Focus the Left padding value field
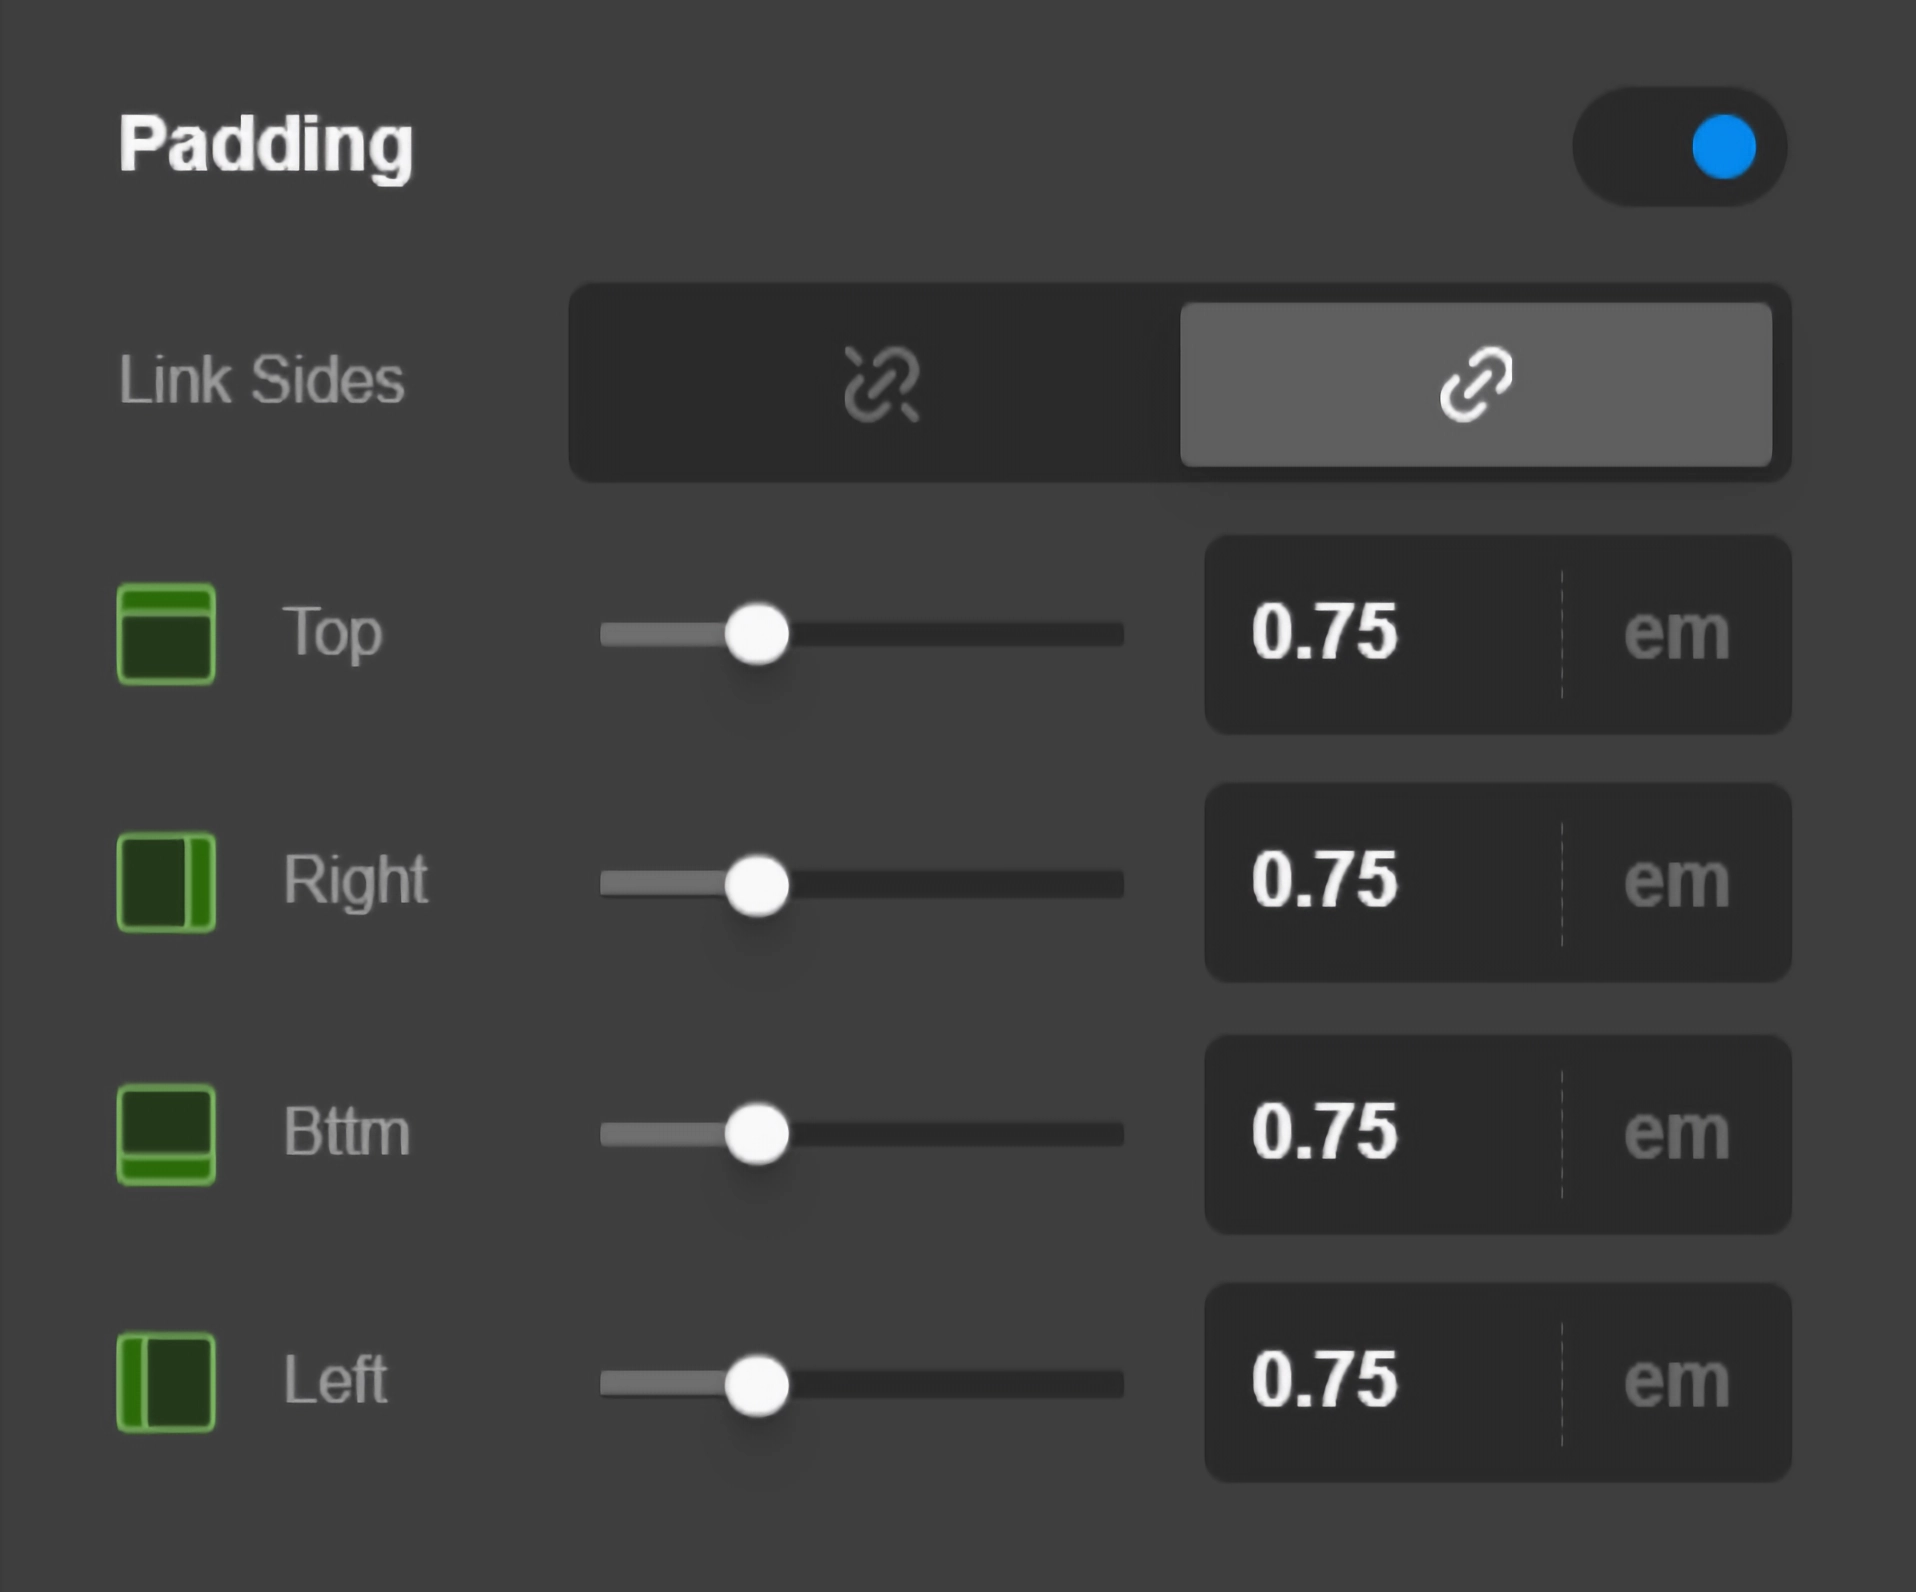 pos(1380,1382)
